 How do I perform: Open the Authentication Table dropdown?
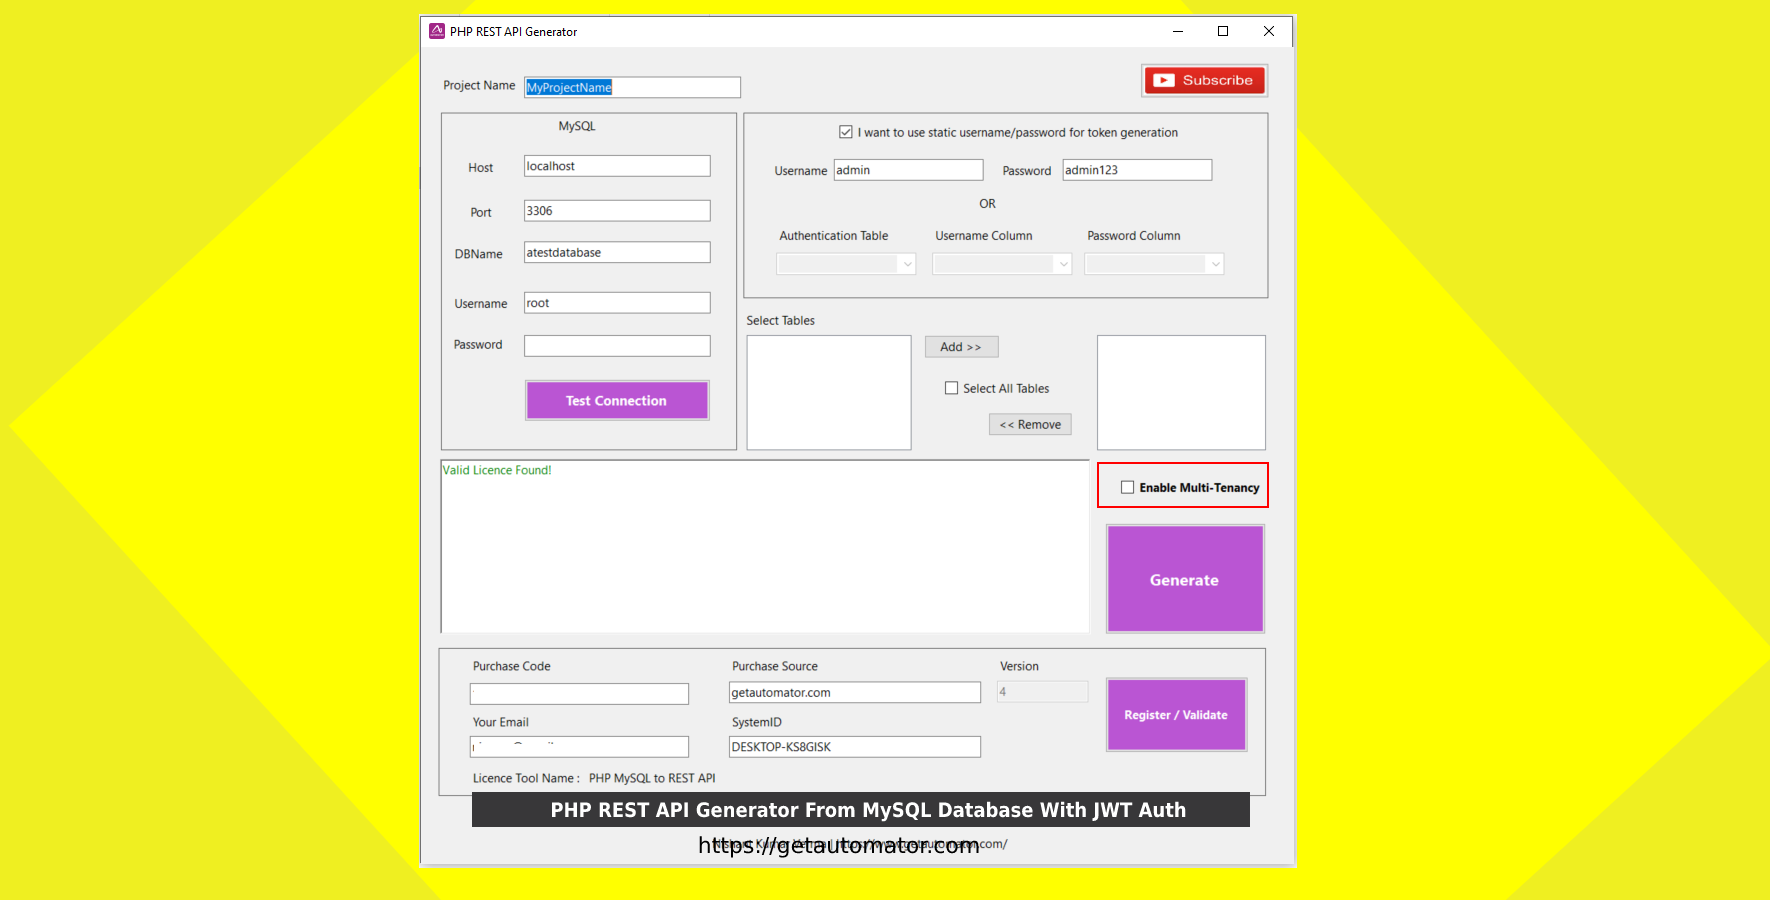pyautogui.click(x=846, y=264)
